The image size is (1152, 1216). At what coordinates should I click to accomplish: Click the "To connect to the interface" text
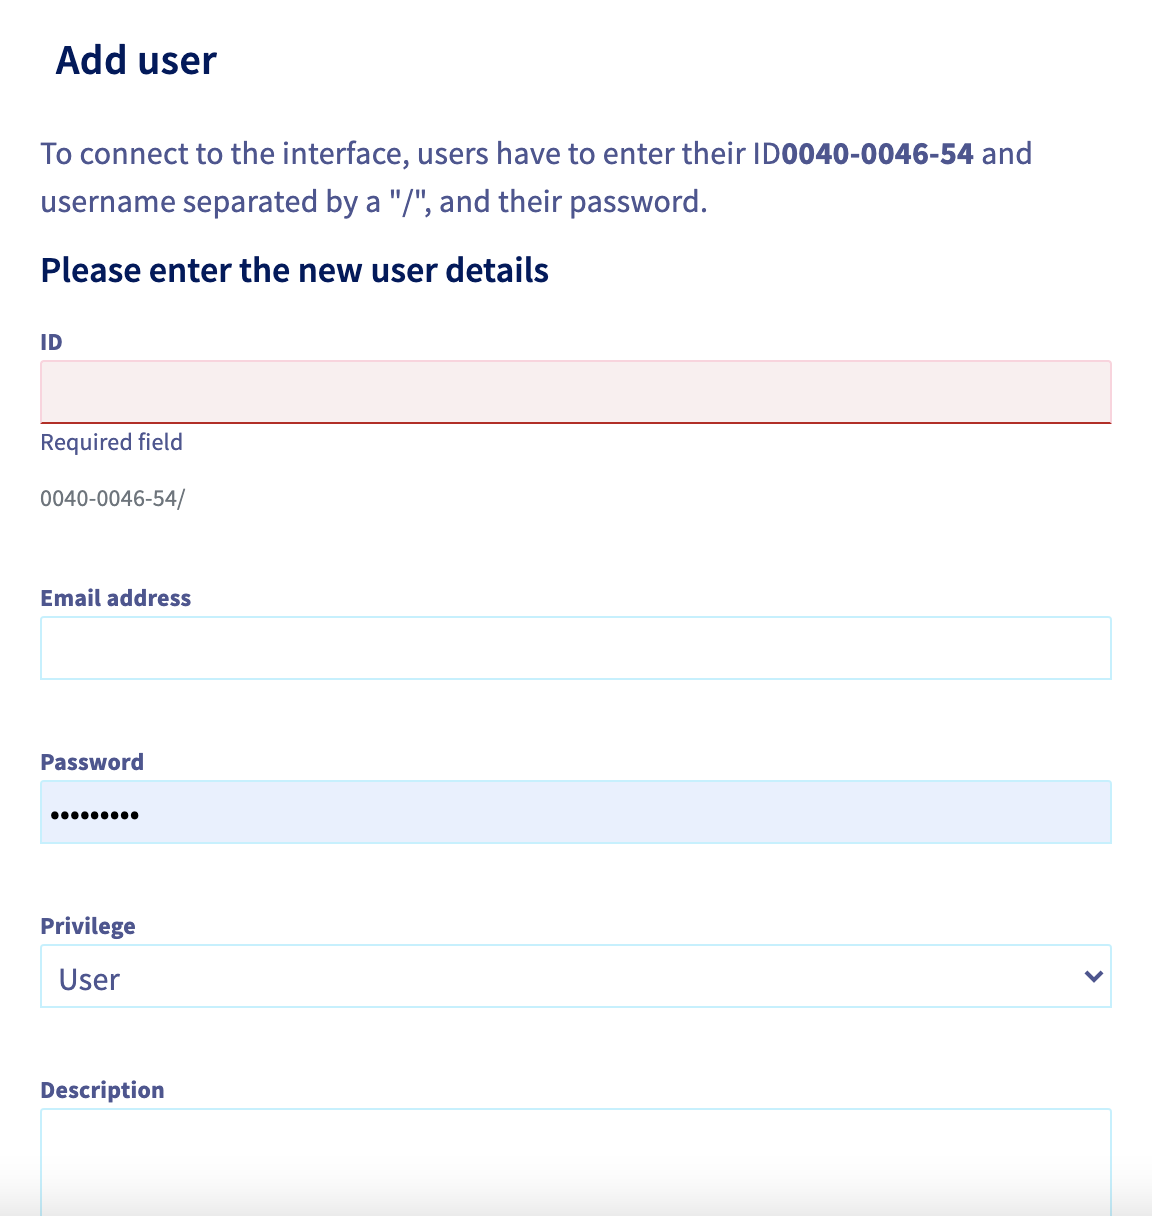[x=225, y=154]
